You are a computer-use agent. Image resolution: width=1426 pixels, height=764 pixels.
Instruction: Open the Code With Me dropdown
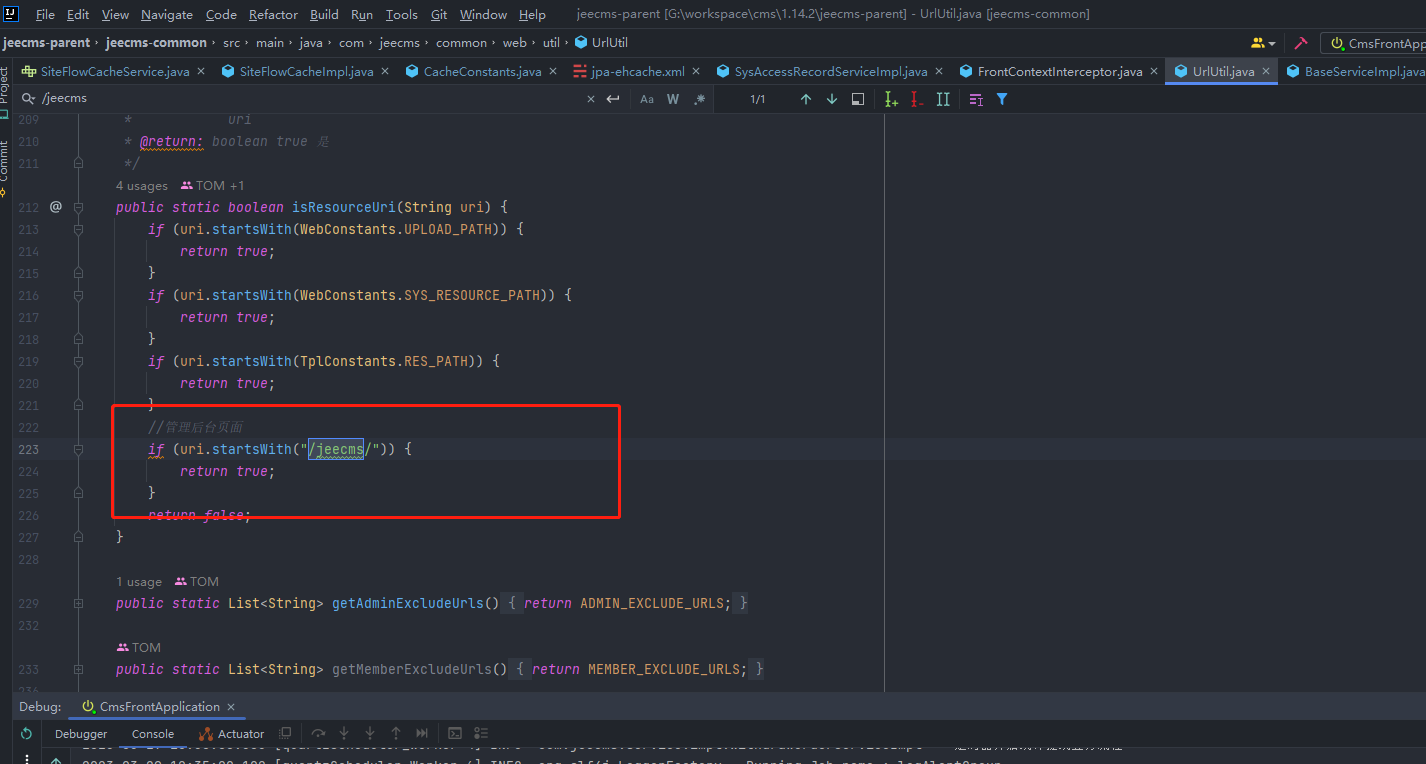click(1263, 43)
